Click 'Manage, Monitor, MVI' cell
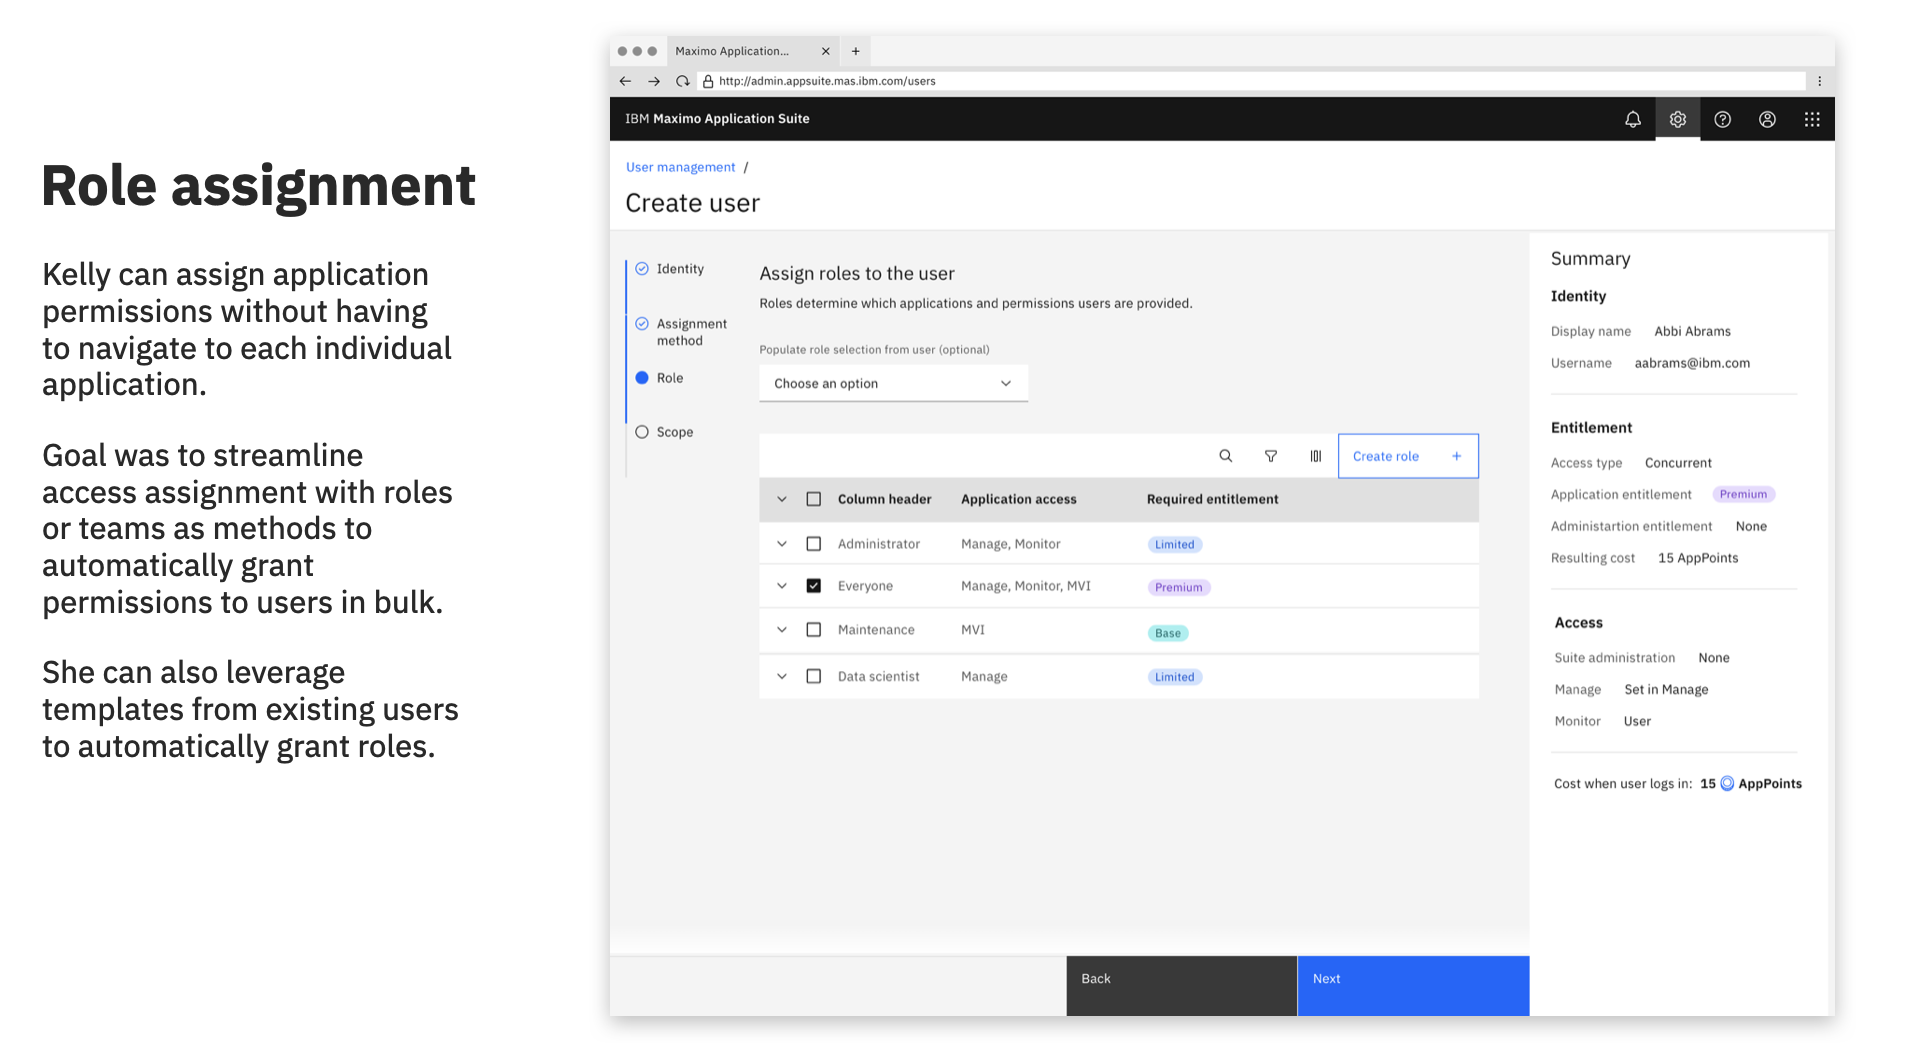The height and width of the screenshot is (1060, 1906). click(x=1025, y=586)
